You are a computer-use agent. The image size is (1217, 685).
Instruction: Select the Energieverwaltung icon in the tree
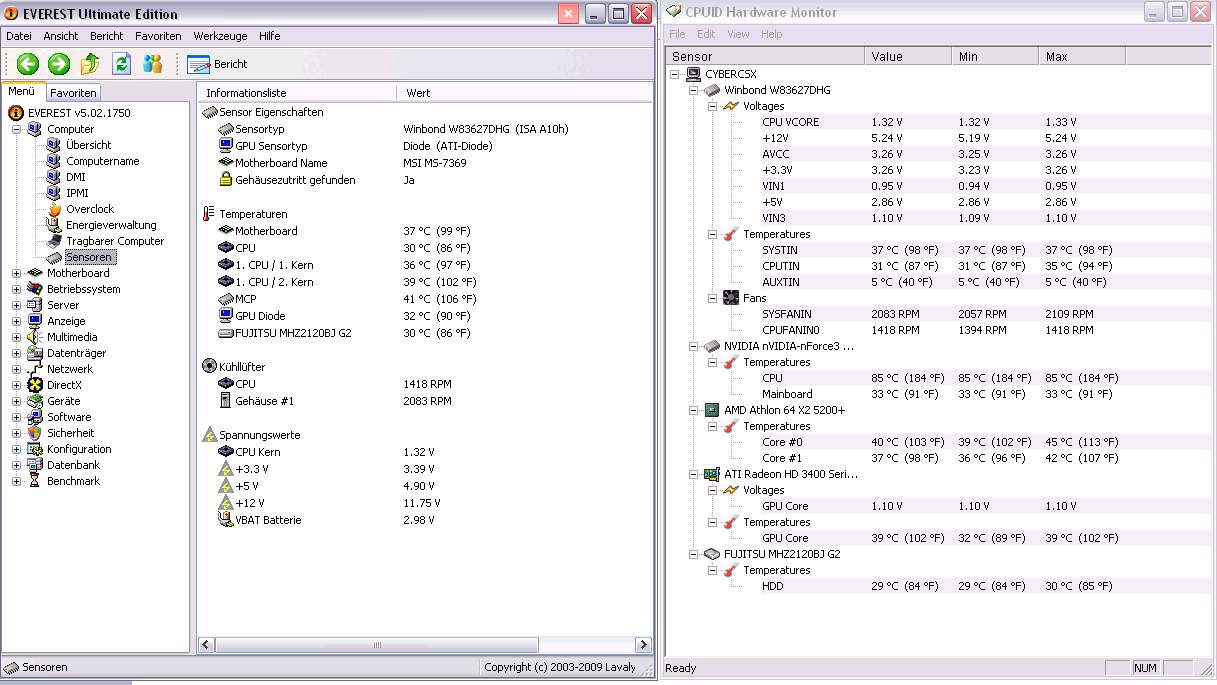pyautogui.click(x=54, y=225)
